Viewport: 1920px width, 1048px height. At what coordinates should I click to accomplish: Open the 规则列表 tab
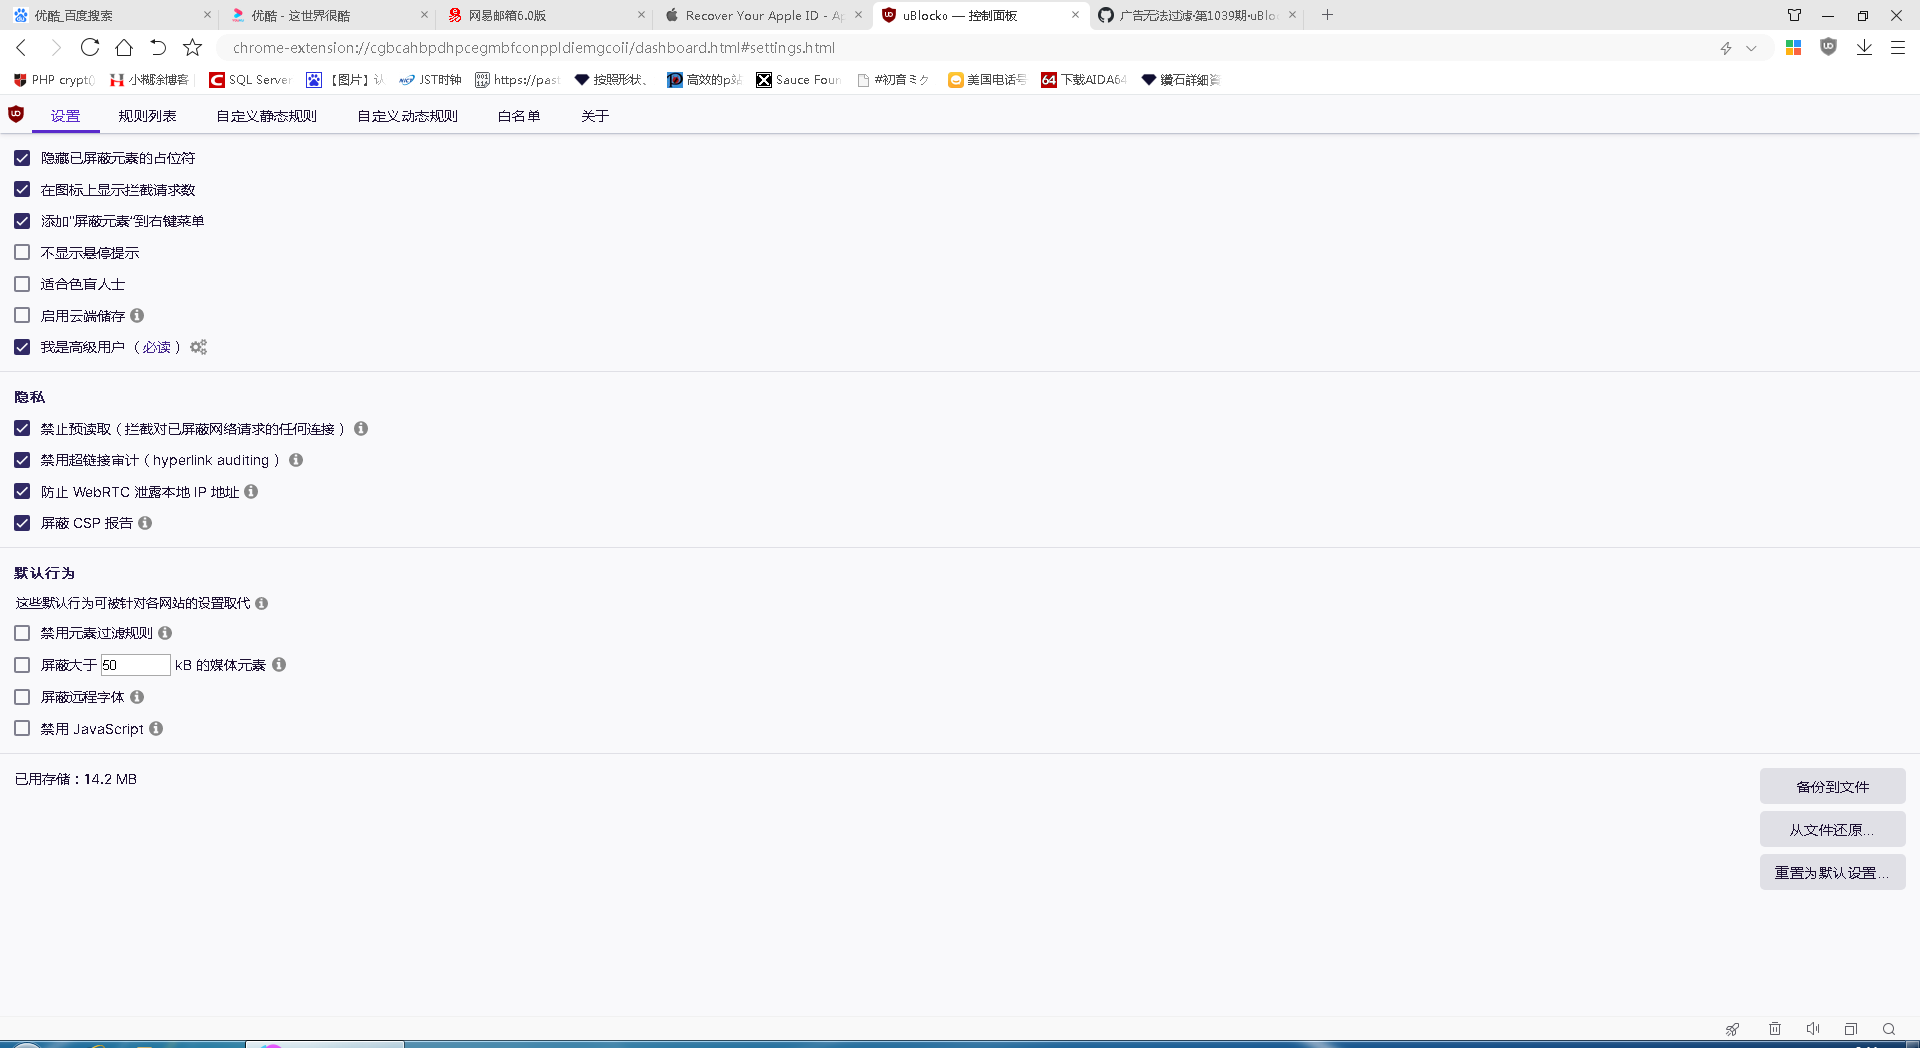click(x=147, y=116)
